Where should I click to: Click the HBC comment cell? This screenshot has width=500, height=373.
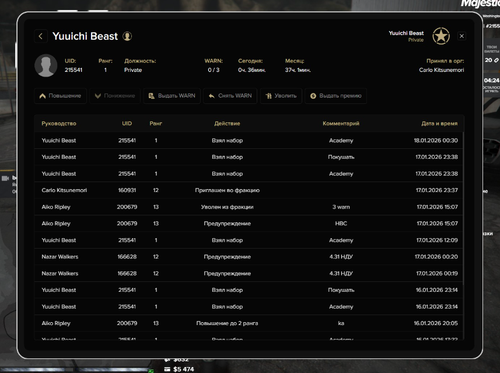click(x=341, y=224)
